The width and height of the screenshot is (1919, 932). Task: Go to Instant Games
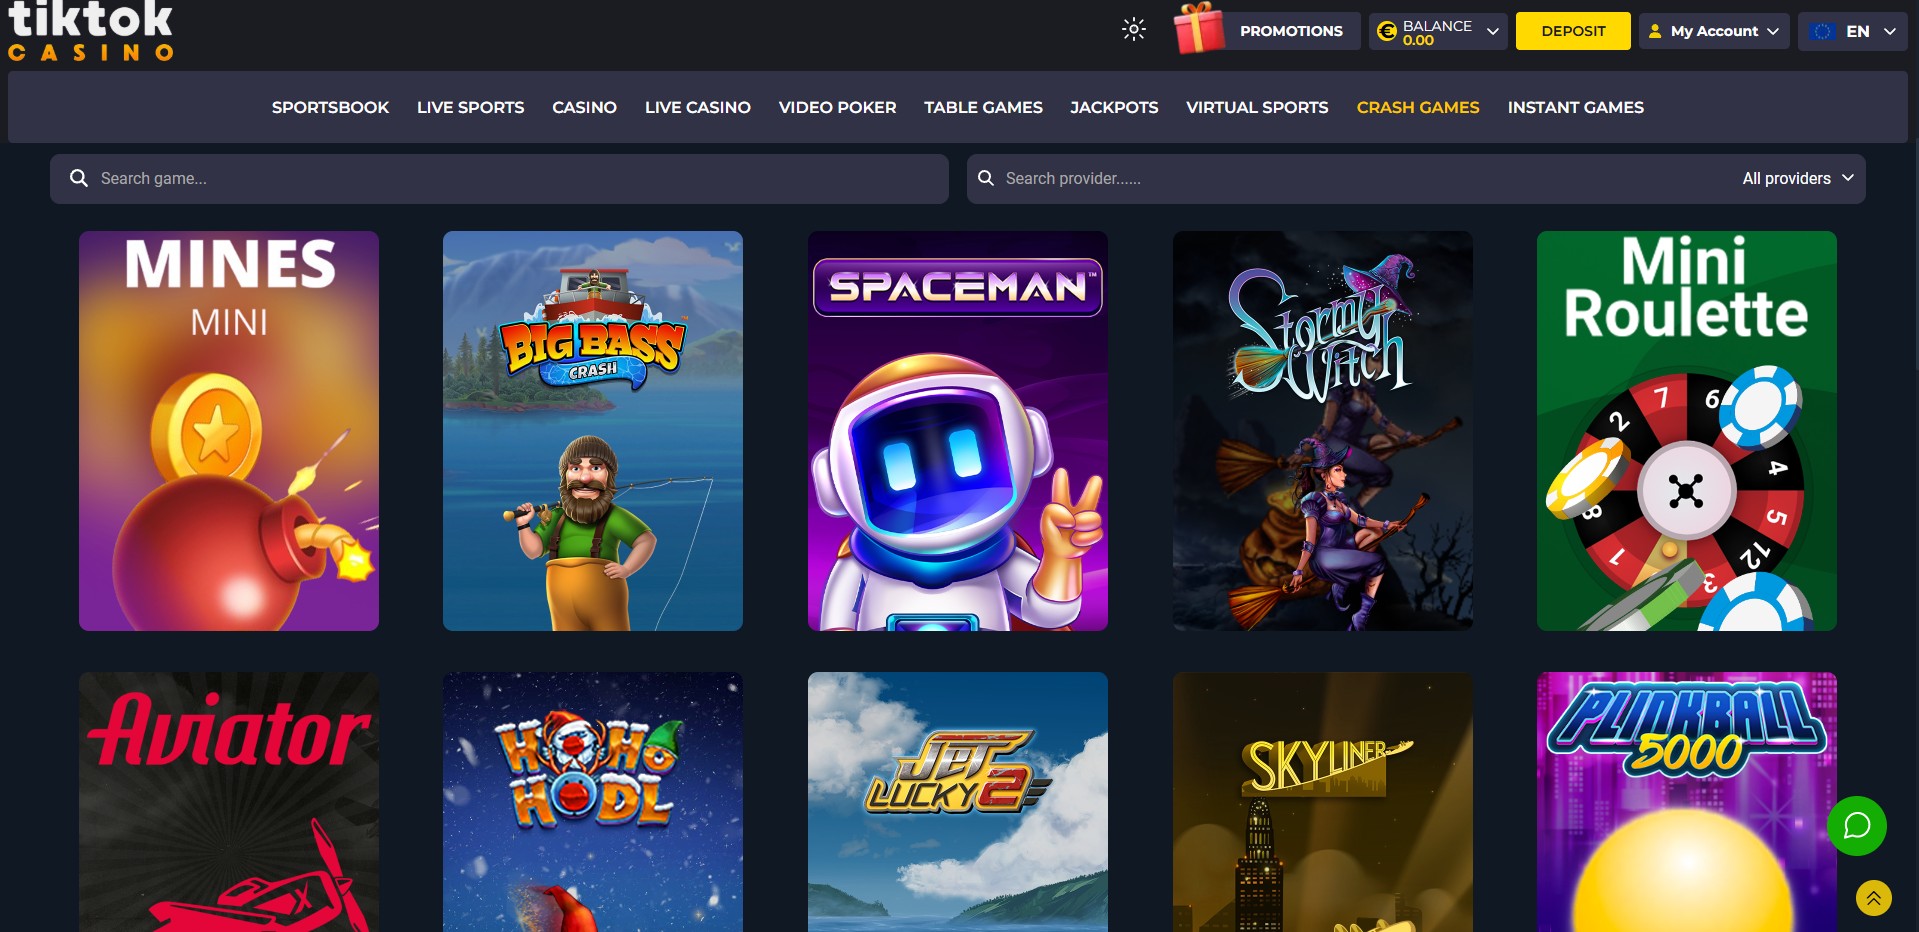1575,107
